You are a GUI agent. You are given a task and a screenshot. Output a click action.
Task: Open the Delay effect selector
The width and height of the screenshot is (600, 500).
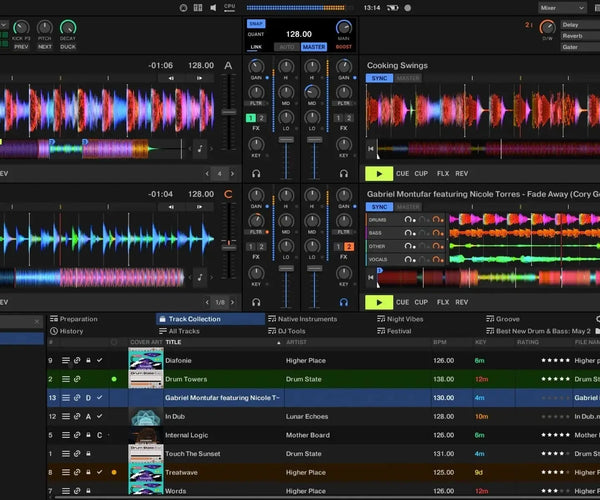580,24
